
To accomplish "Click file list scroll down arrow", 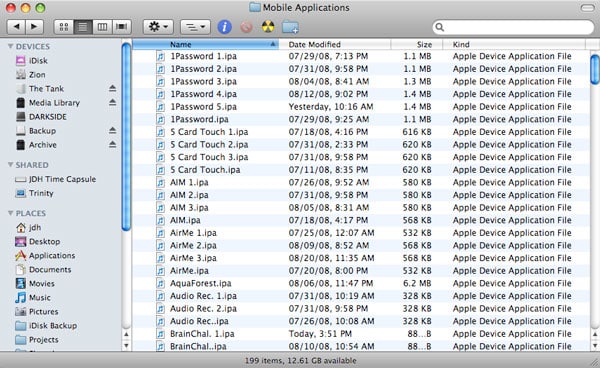I will [x=595, y=345].
